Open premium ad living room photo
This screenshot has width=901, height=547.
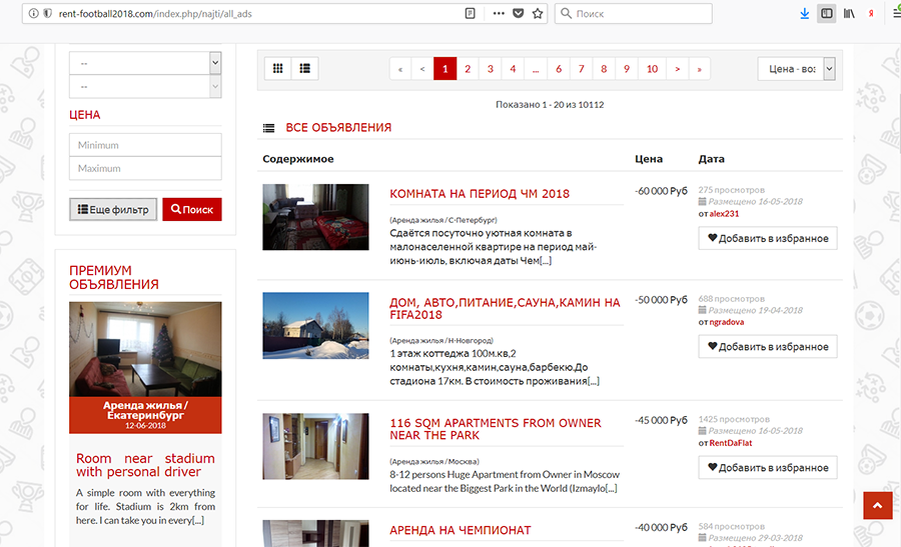click(x=145, y=349)
